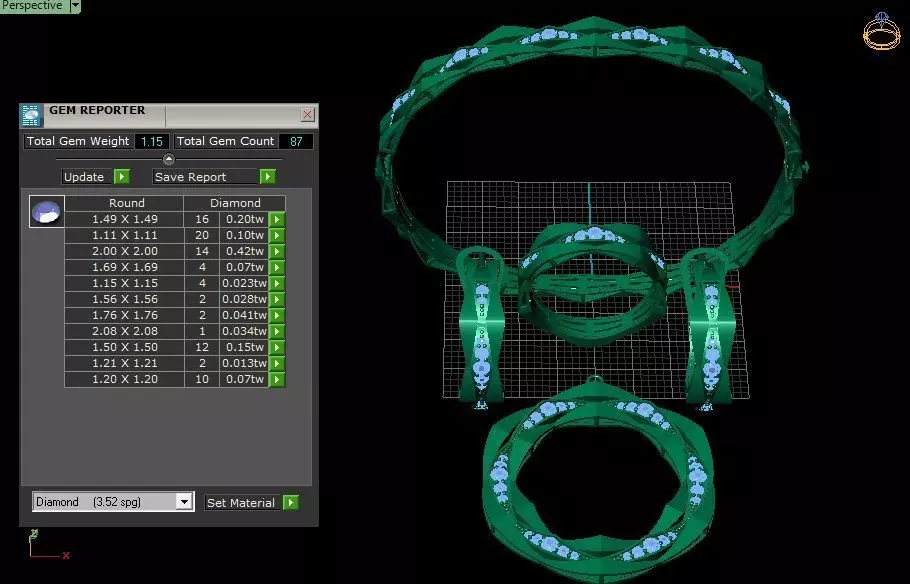Select the 1.56 X 1.56 size cell
Screen dimensions: 910x584
[125, 299]
